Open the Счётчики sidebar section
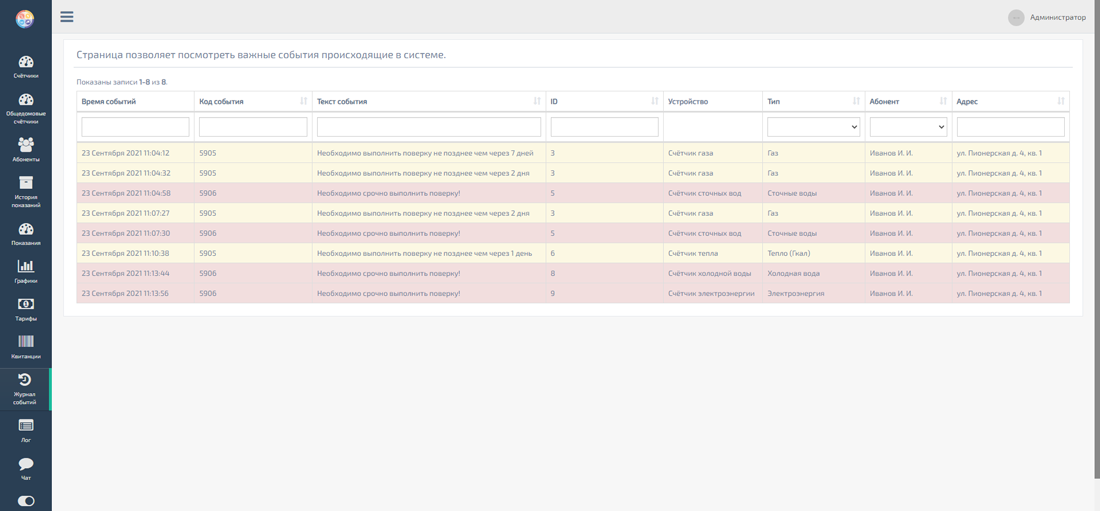 coord(26,66)
